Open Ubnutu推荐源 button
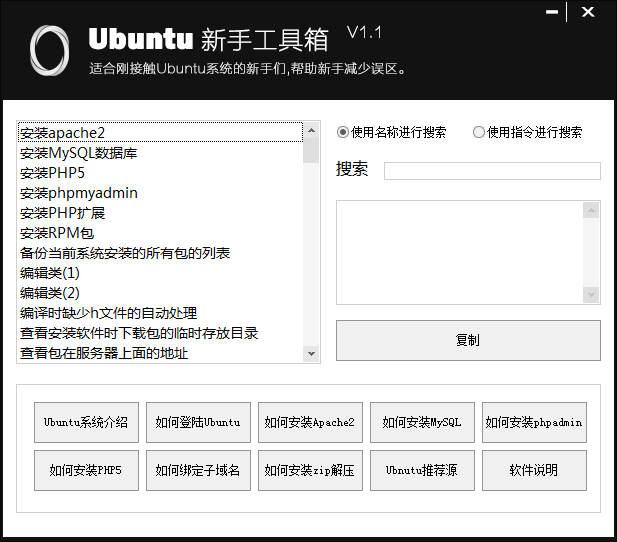617x542 pixels. [x=422, y=470]
